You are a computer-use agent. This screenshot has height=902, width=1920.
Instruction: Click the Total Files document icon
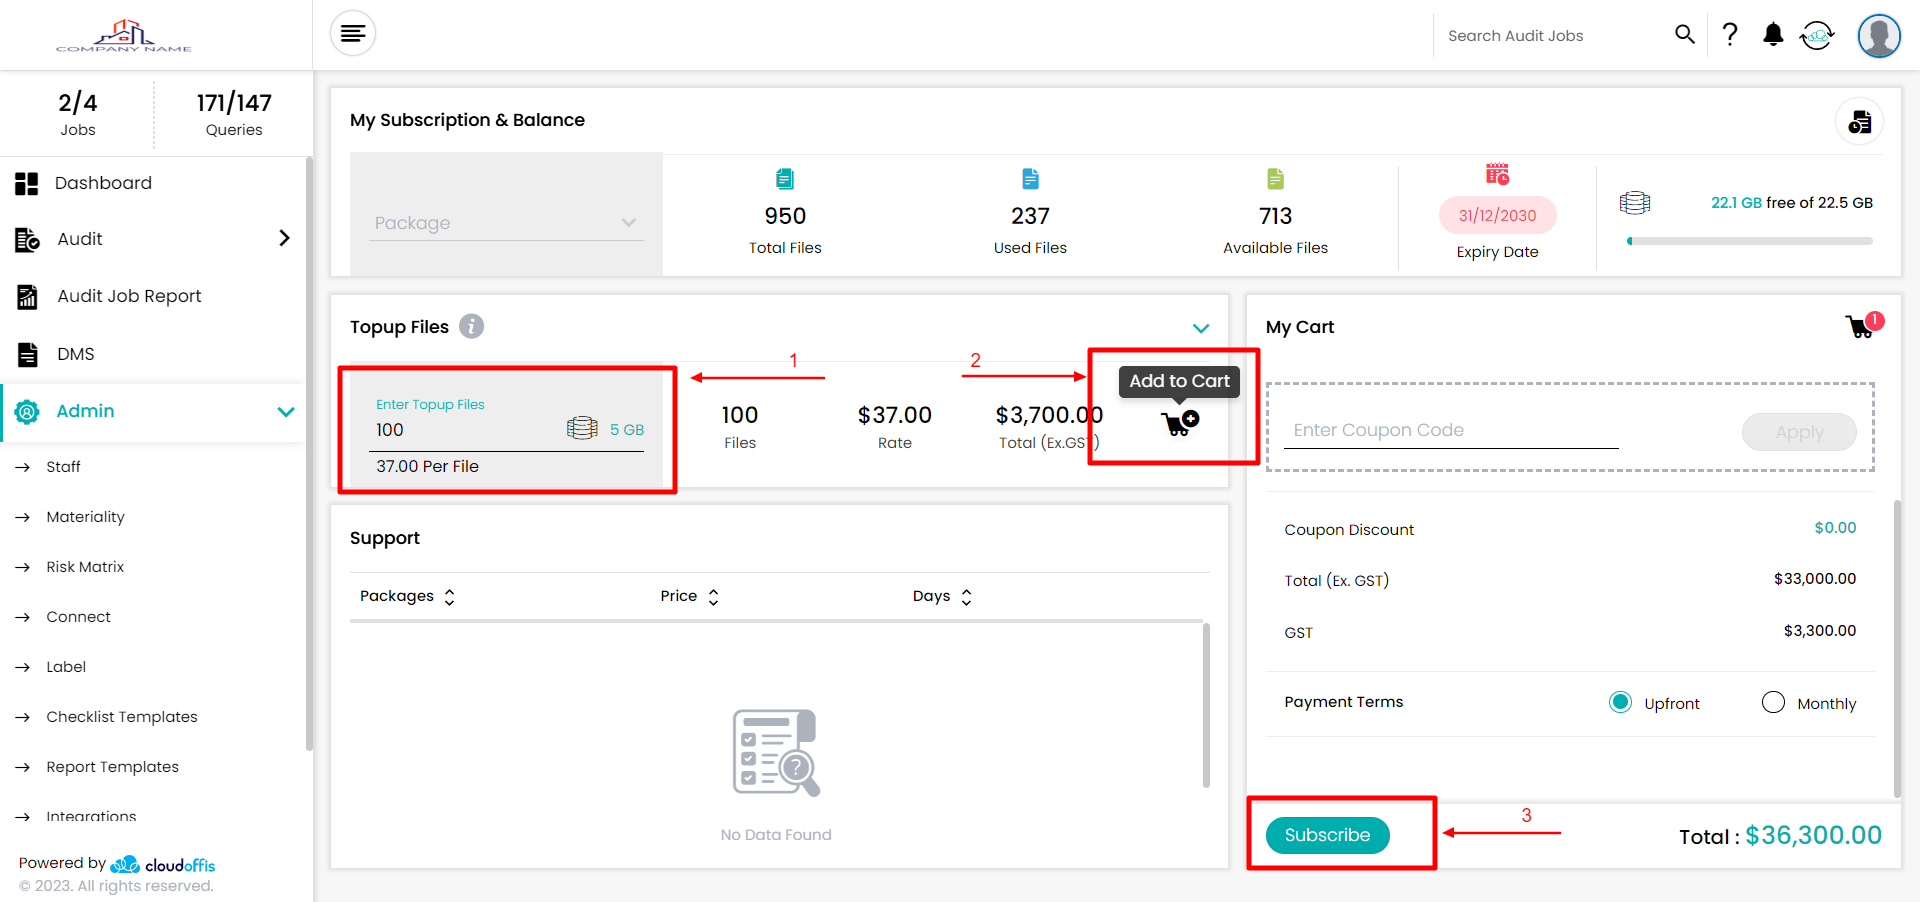click(x=785, y=179)
